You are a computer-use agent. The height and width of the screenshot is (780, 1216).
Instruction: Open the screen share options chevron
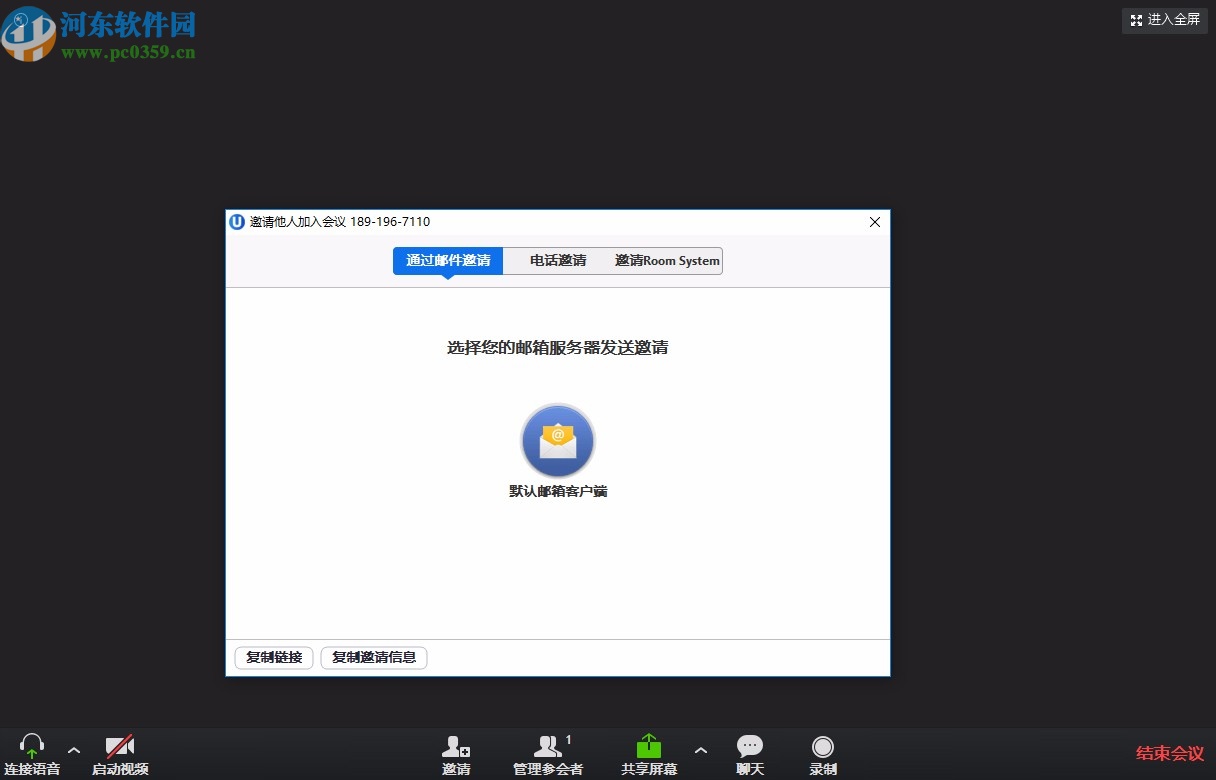click(x=701, y=750)
